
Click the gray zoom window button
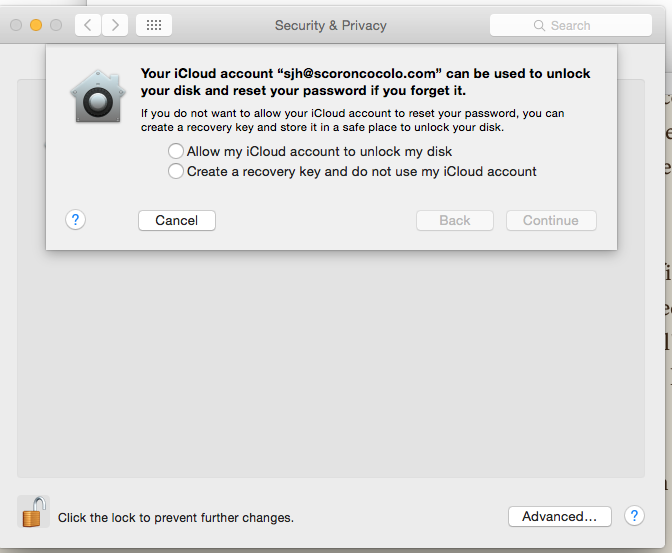[56, 24]
